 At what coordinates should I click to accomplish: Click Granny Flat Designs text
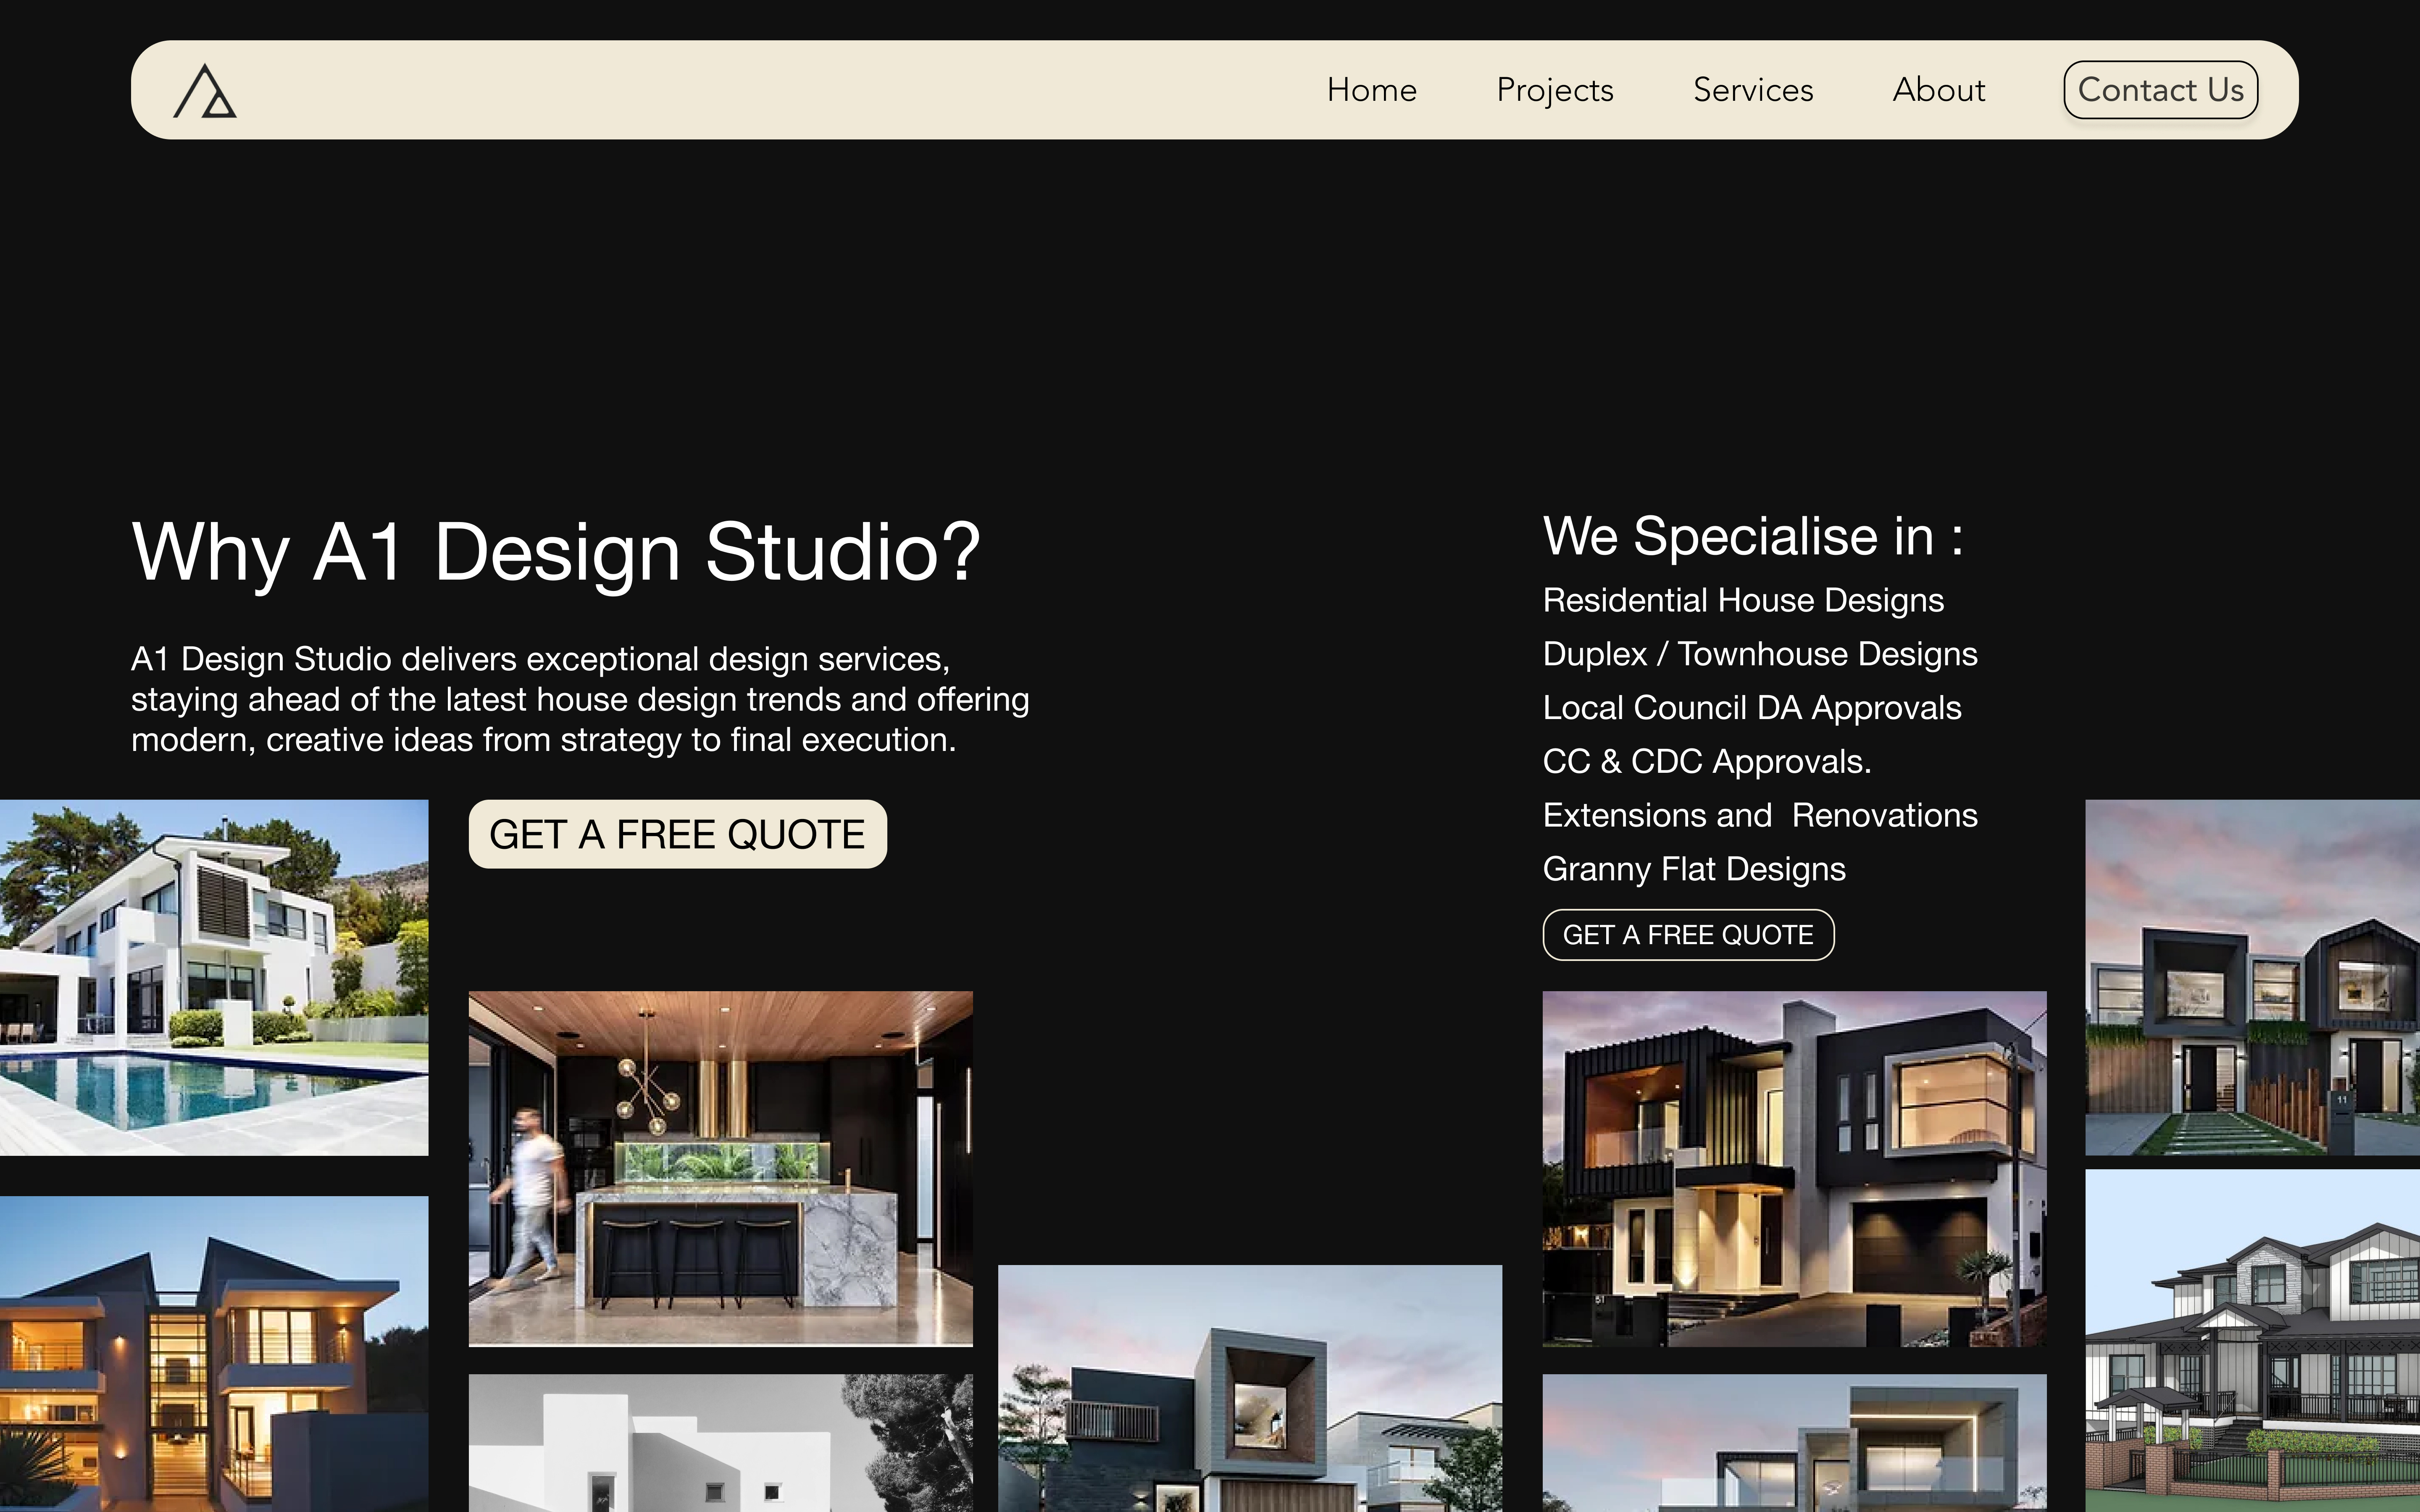1694,869
